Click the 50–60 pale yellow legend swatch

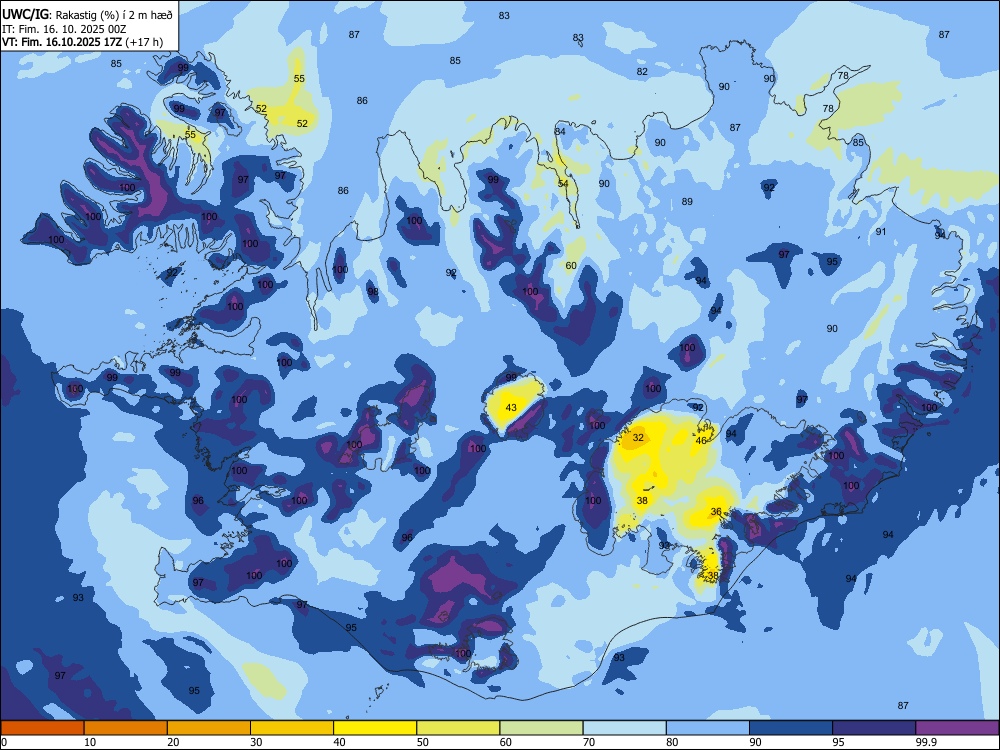coord(458,728)
